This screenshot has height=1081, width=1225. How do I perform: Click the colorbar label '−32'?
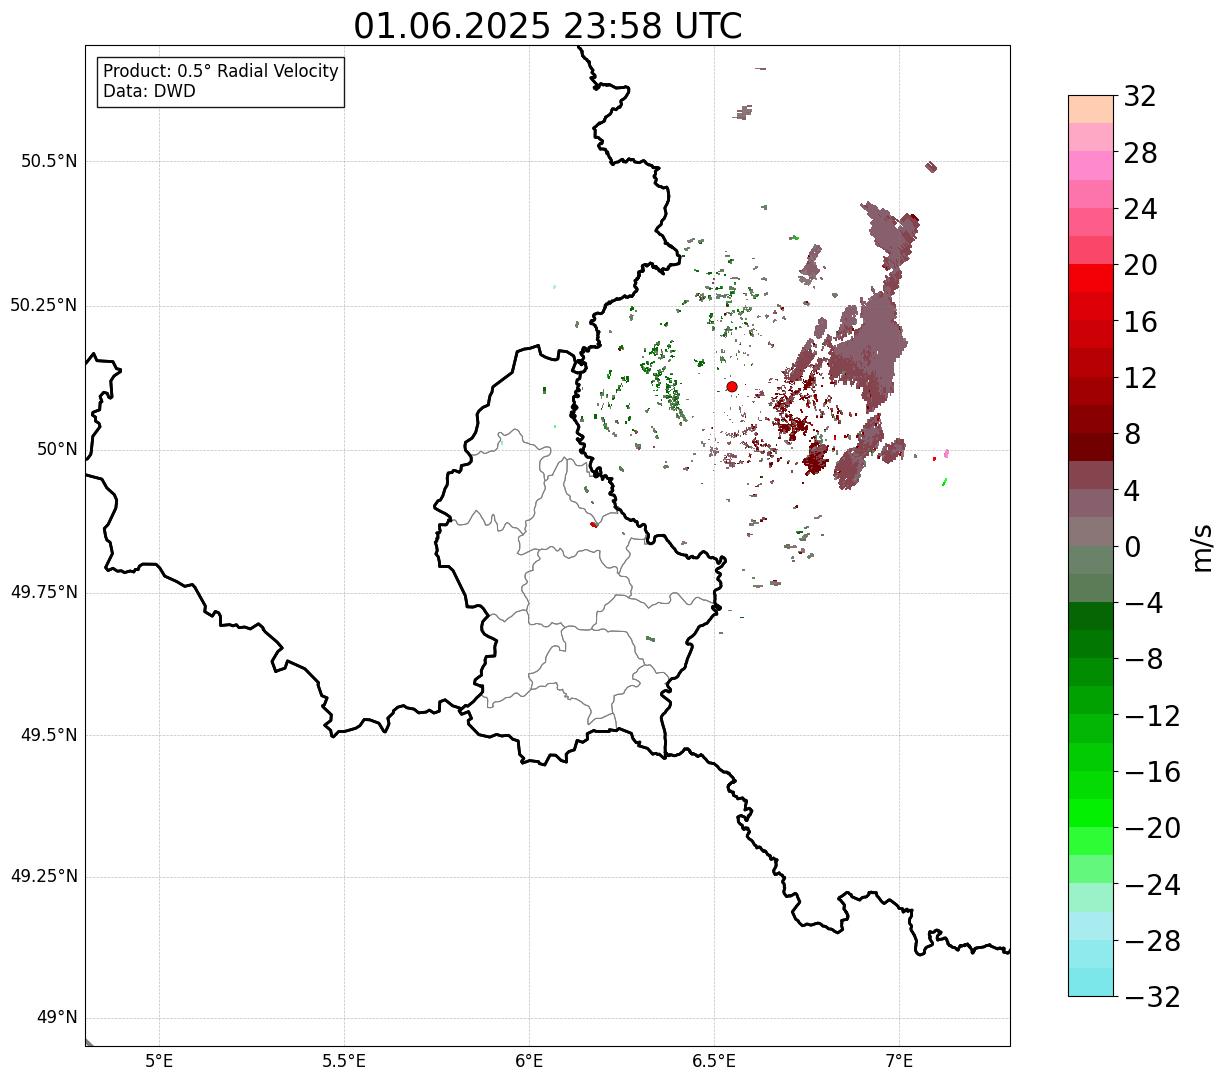[1152, 997]
